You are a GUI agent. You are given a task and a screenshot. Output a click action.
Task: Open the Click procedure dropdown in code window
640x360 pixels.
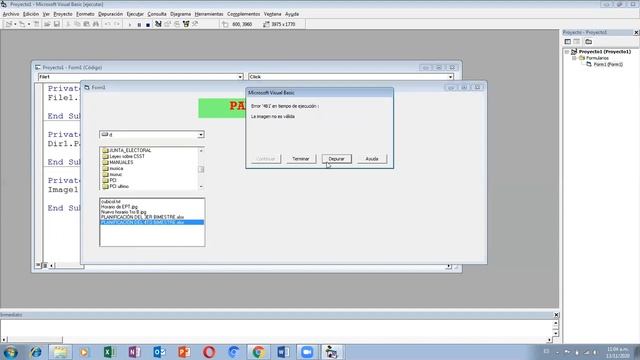point(450,77)
